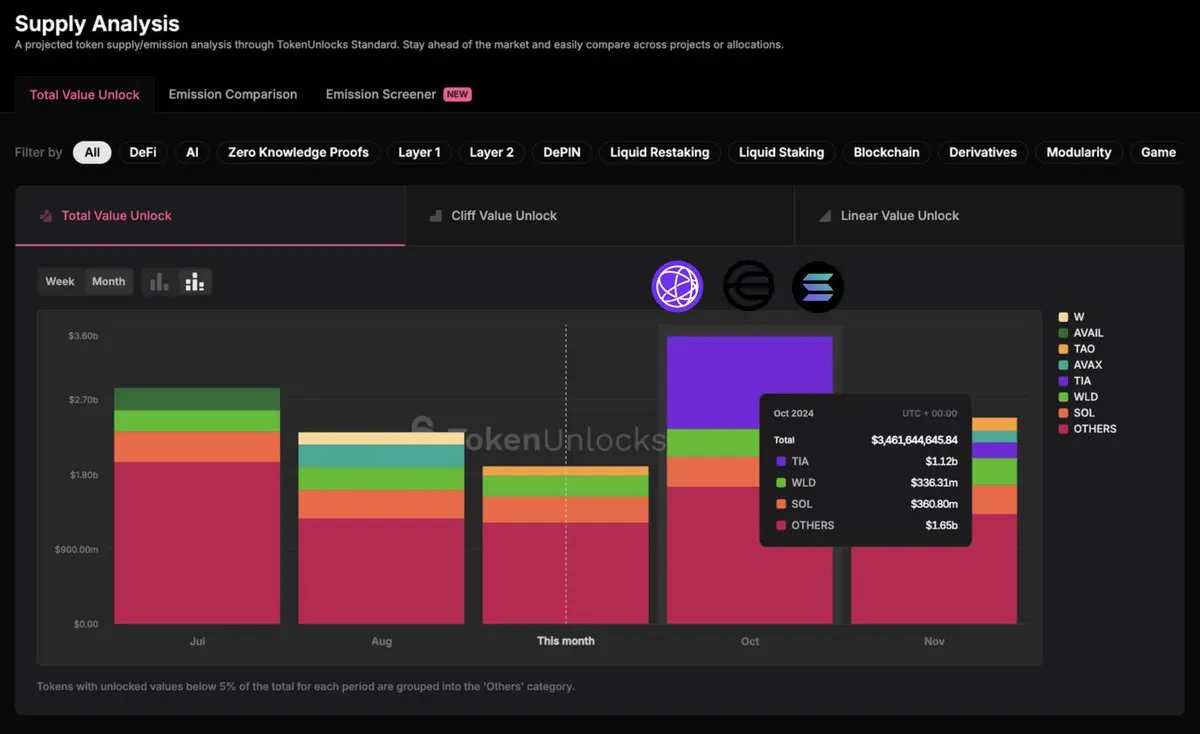Open the Emission Screener tab
Viewport: 1200px width, 734px height.
click(381, 94)
